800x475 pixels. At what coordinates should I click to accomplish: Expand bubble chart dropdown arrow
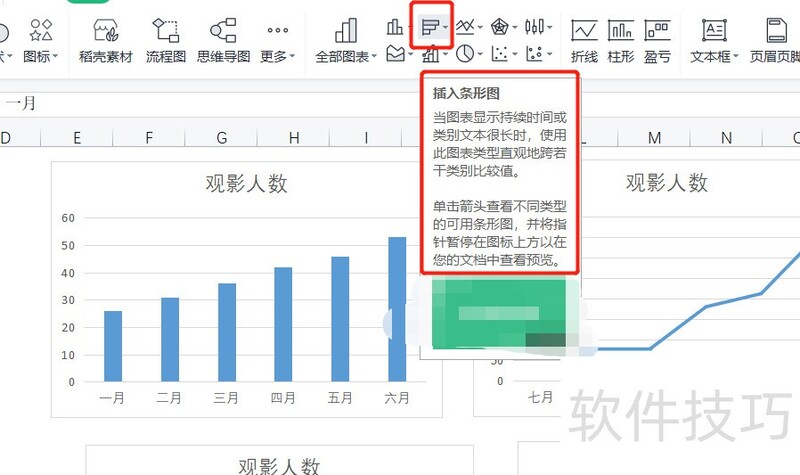pyautogui.click(x=549, y=54)
